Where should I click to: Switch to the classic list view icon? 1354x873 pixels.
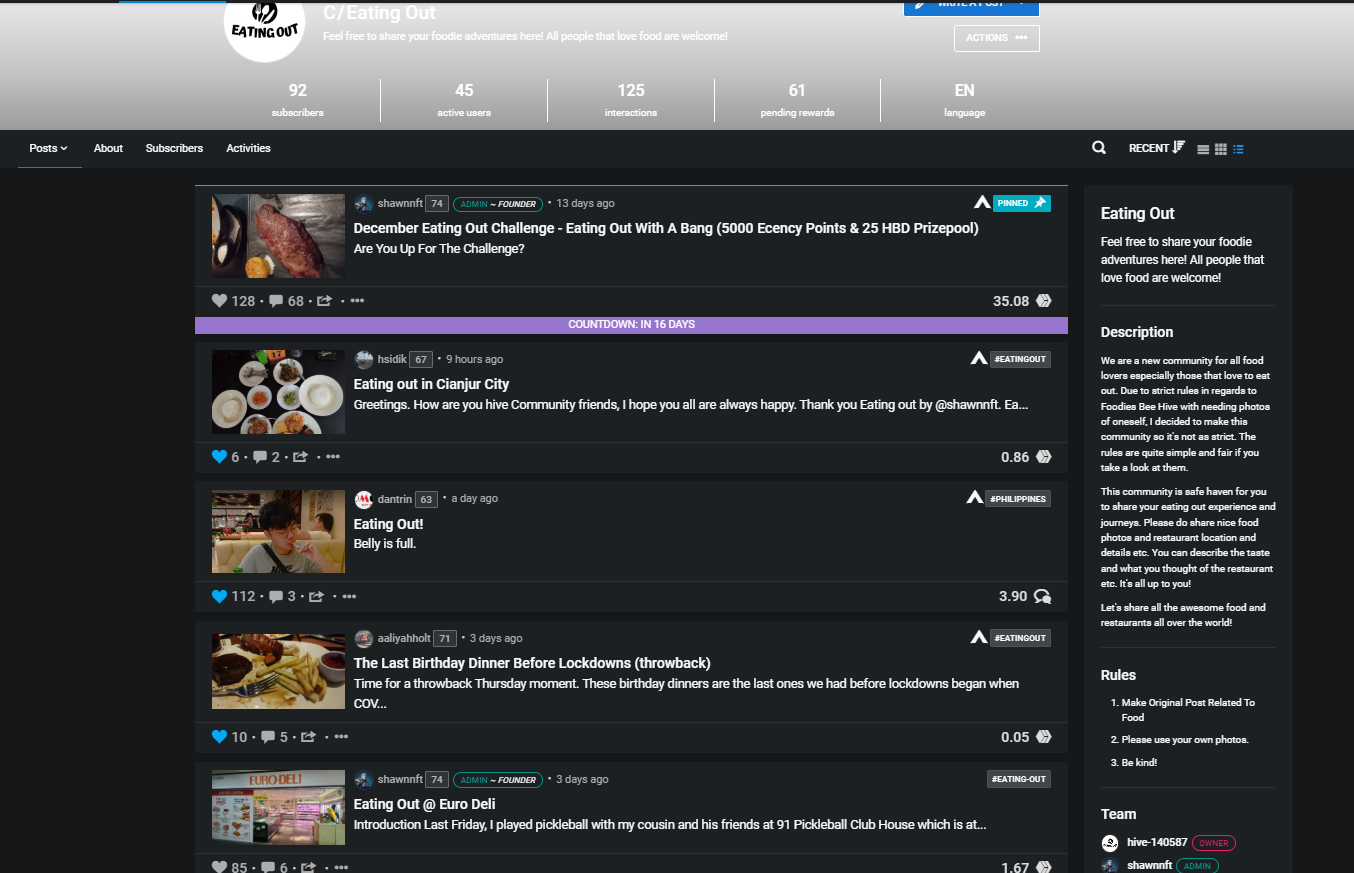pos(1203,149)
